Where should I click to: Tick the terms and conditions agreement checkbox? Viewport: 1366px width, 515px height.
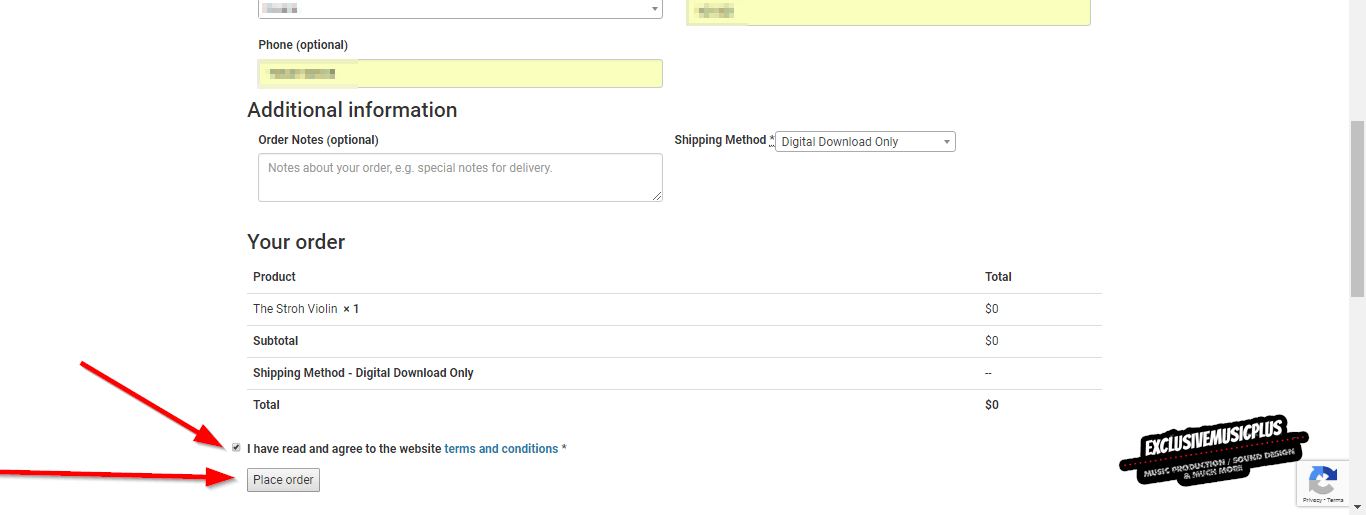point(236,448)
